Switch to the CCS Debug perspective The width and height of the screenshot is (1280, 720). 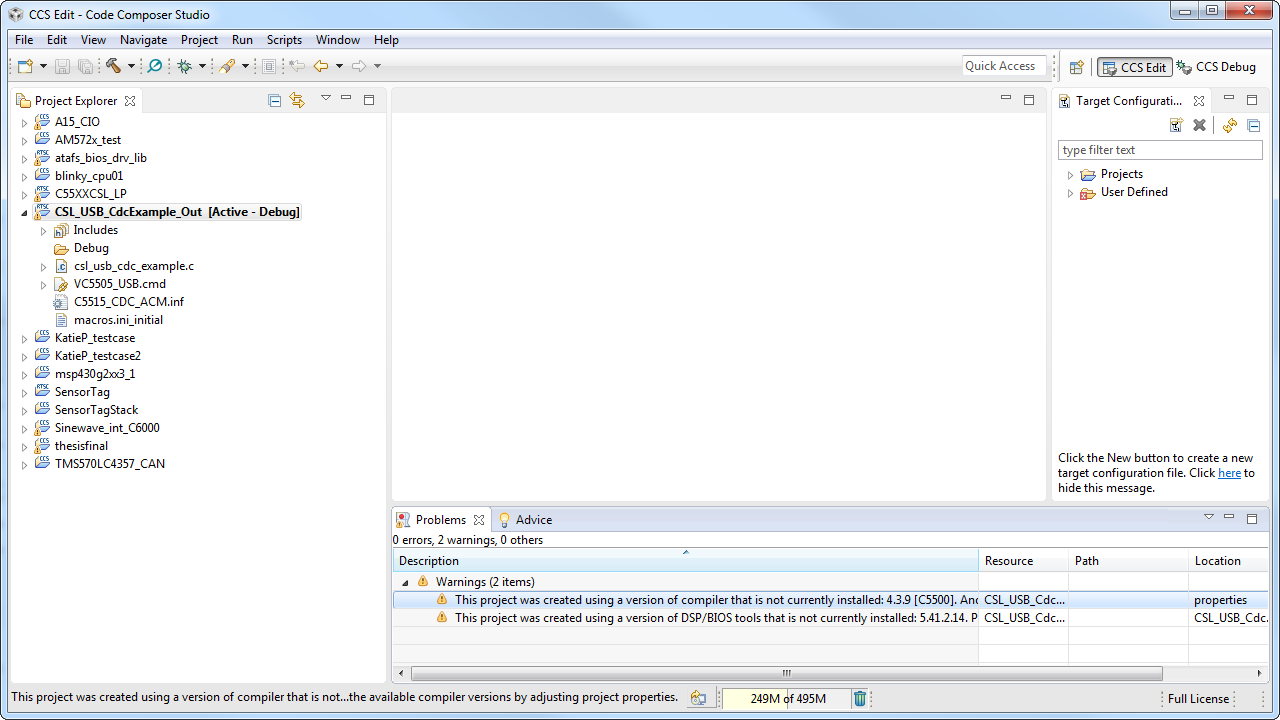(x=1217, y=67)
